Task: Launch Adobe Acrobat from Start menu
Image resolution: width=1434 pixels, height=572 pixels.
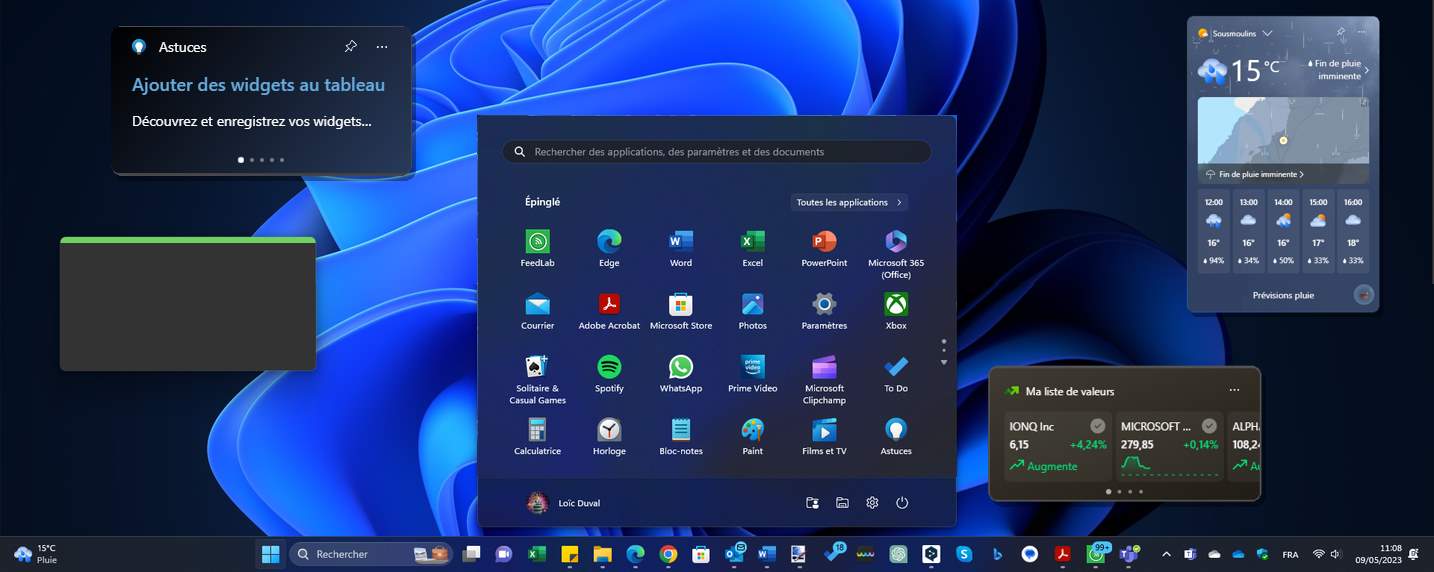Action: tap(609, 311)
